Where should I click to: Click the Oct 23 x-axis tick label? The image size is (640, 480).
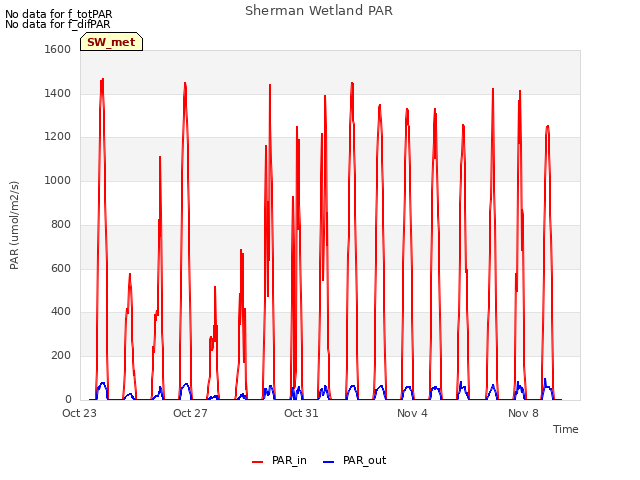click(79, 413)
